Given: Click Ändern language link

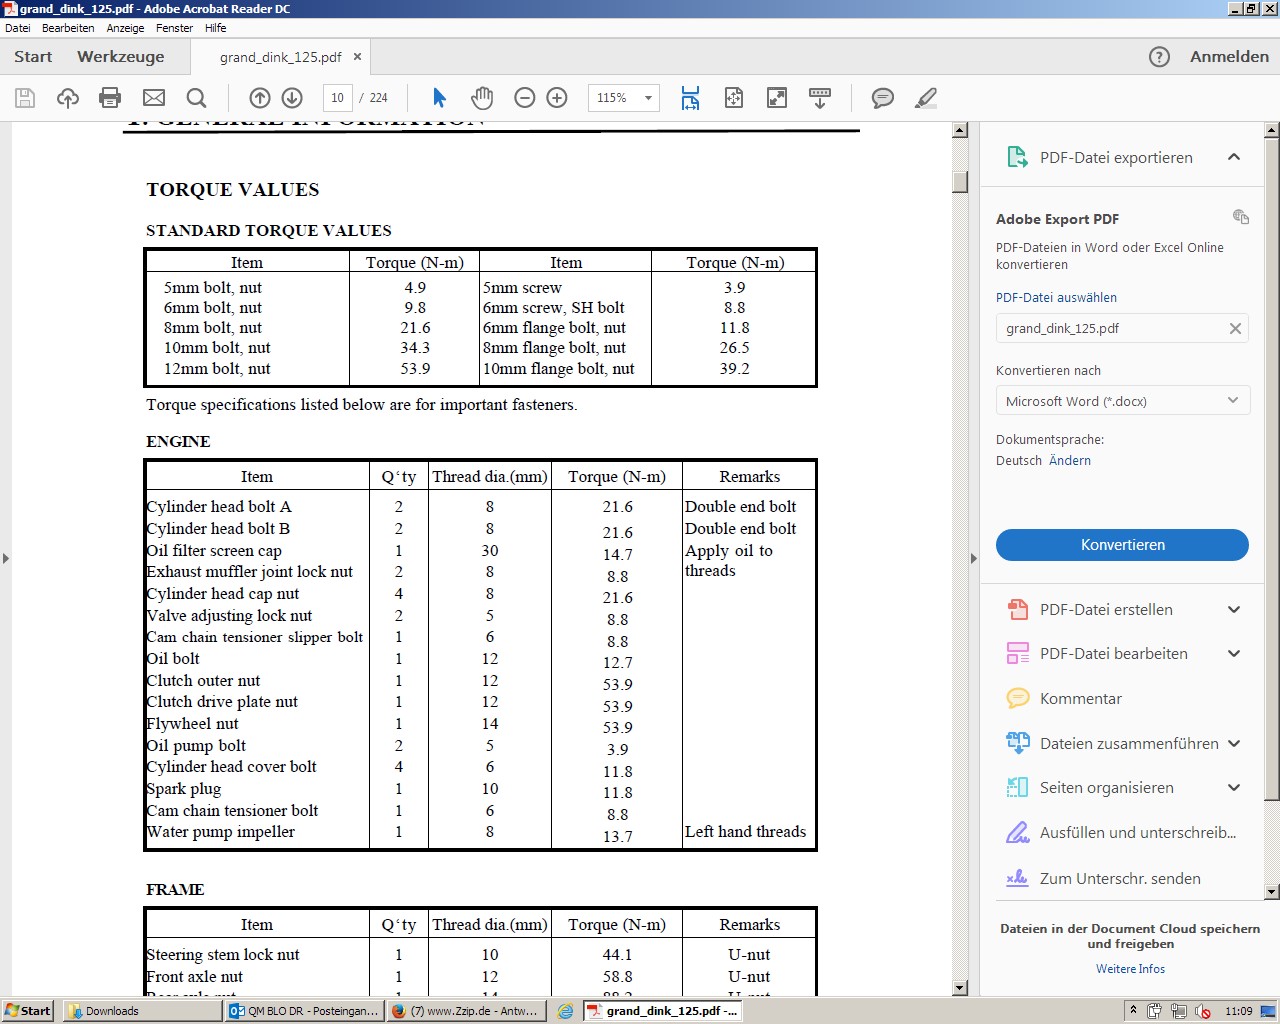Looking at the screenshot, I should click(1070, 461).
